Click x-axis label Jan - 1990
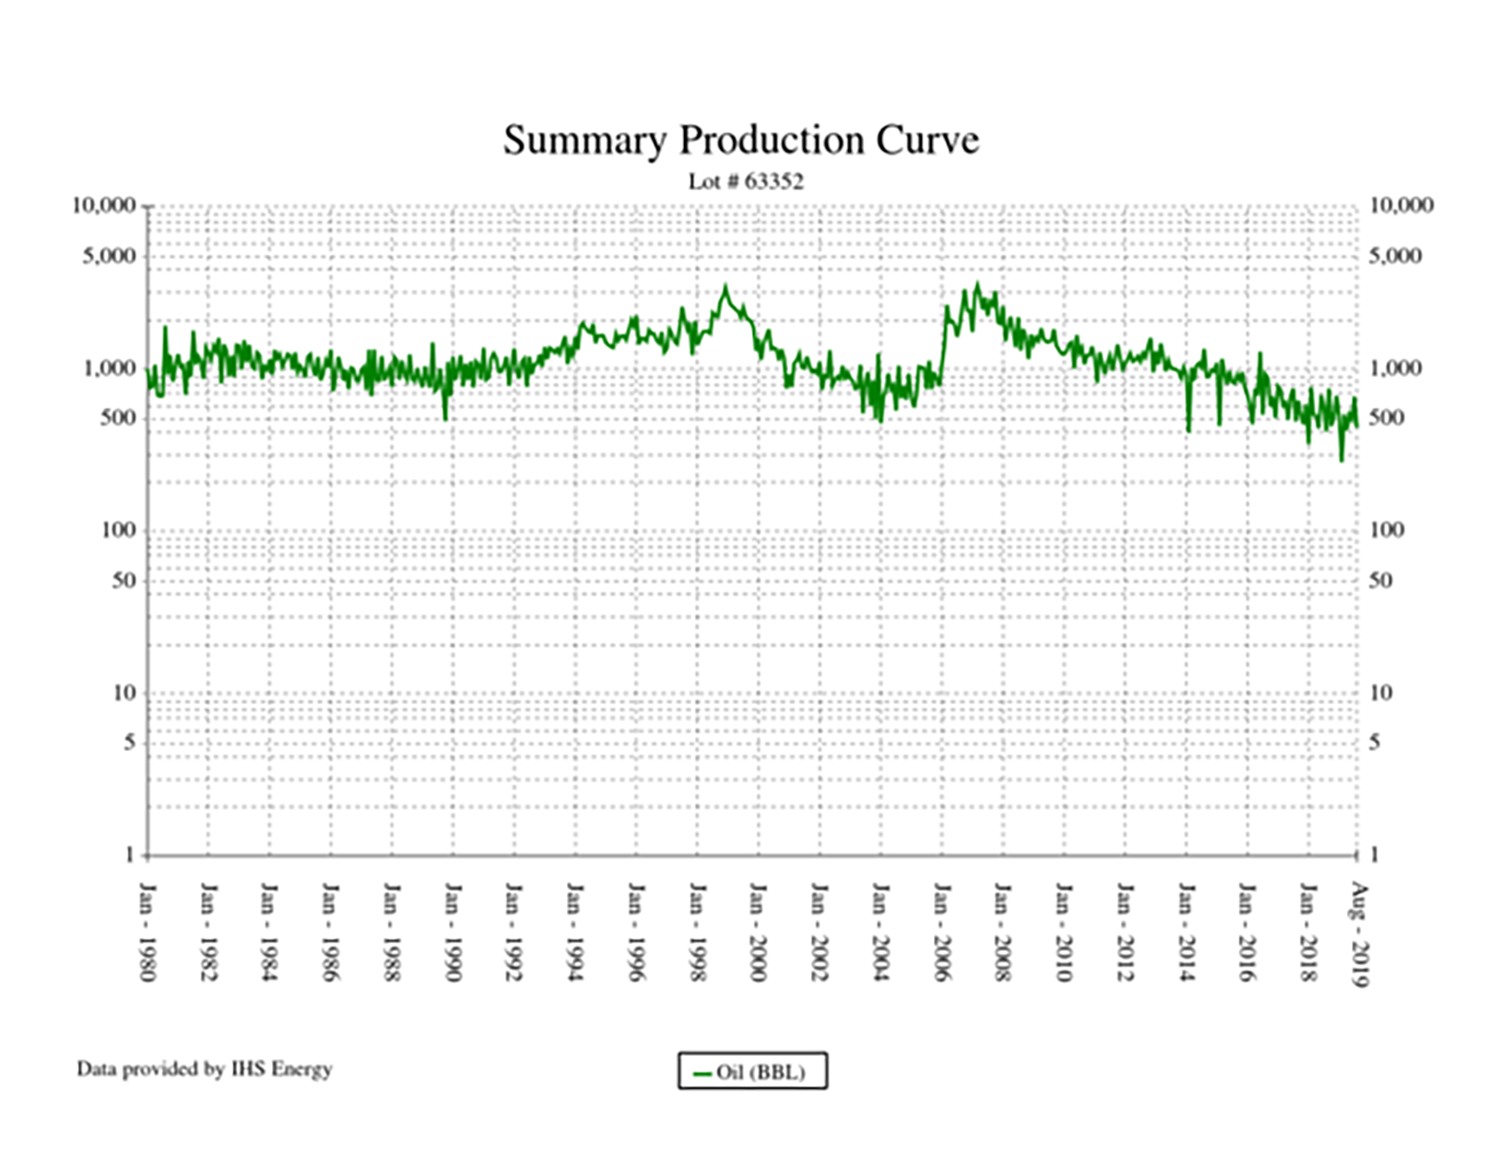Screen dimensions: 1500x1151 452,931
